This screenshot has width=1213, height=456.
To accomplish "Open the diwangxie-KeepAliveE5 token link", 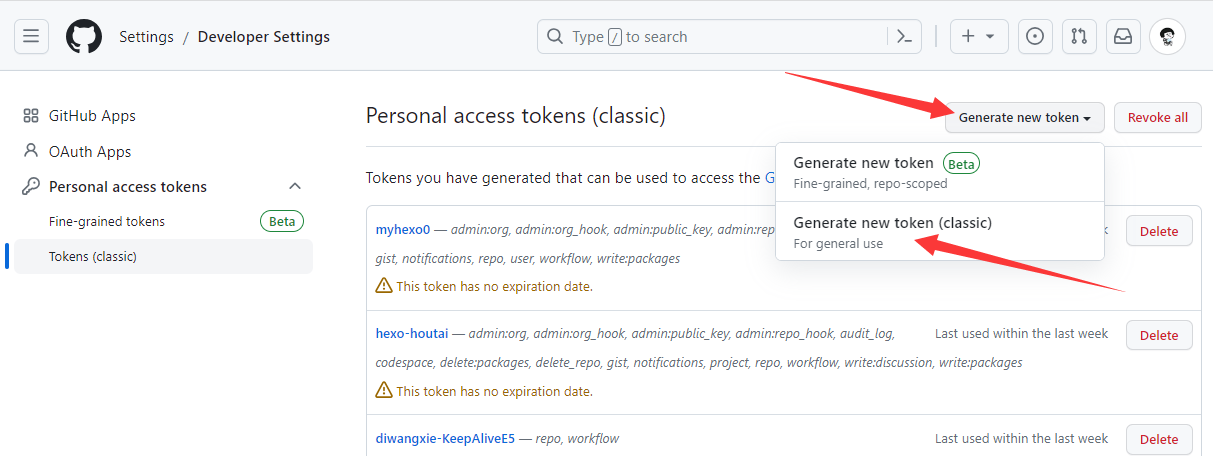I will 445,438.
